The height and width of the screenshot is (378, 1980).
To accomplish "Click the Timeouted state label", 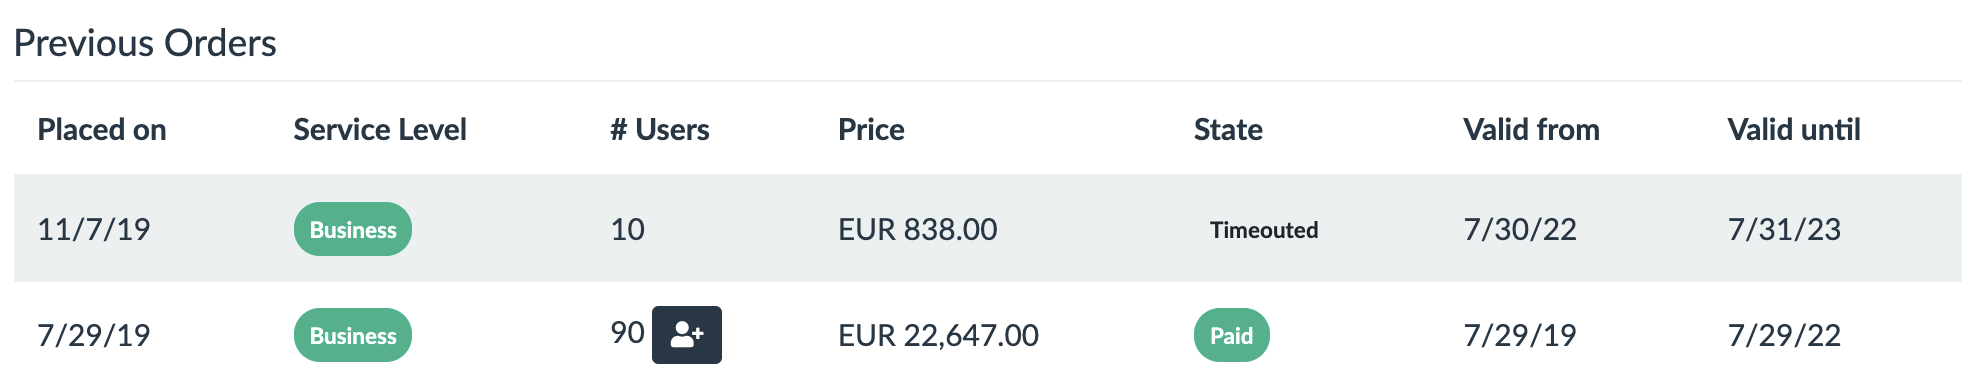I will point(1264,230).
